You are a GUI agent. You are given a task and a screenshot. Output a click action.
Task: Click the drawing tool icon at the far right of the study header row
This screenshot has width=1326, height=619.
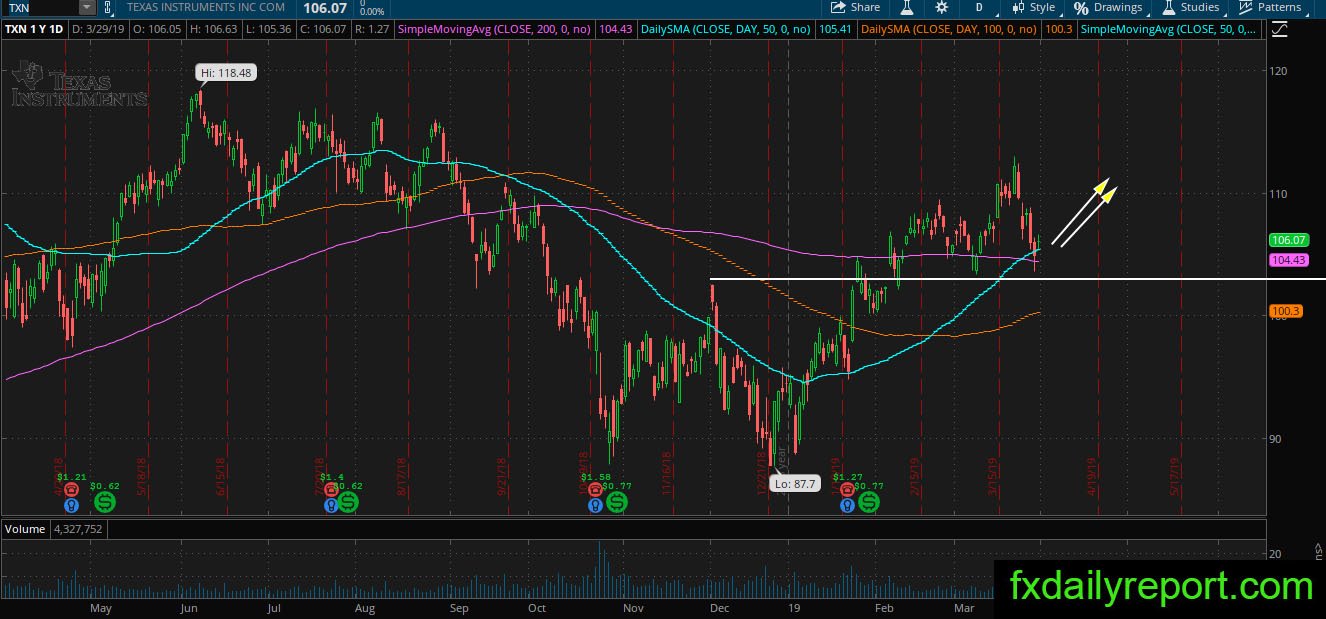(x=1280, y=30)
